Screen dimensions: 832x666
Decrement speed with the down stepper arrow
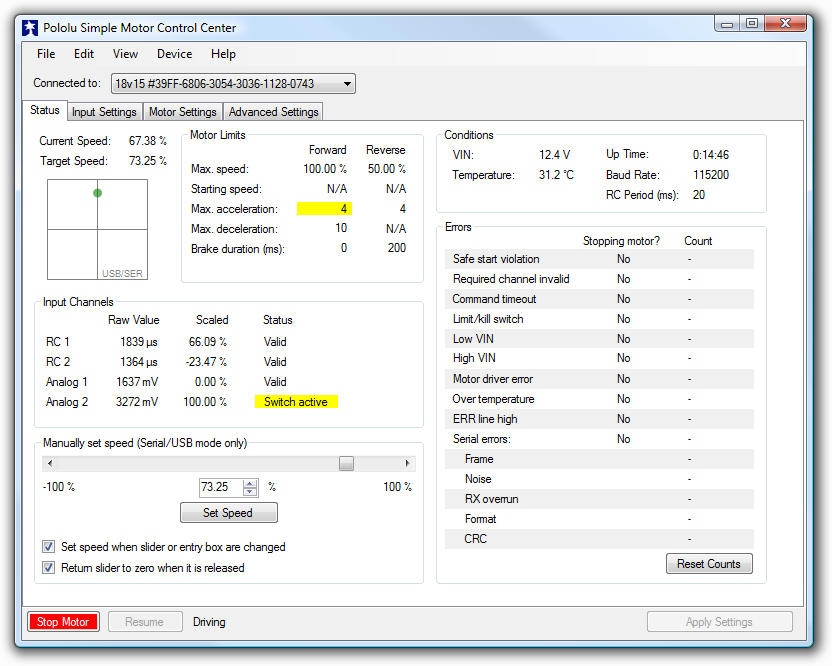tap(250, 492)
